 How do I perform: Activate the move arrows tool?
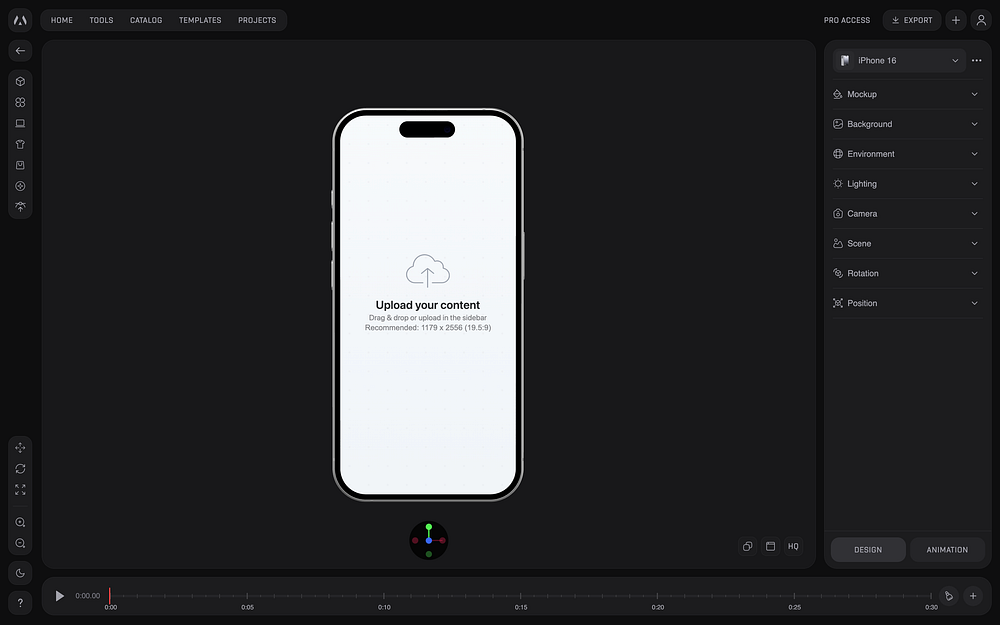[x=20, y=448]
